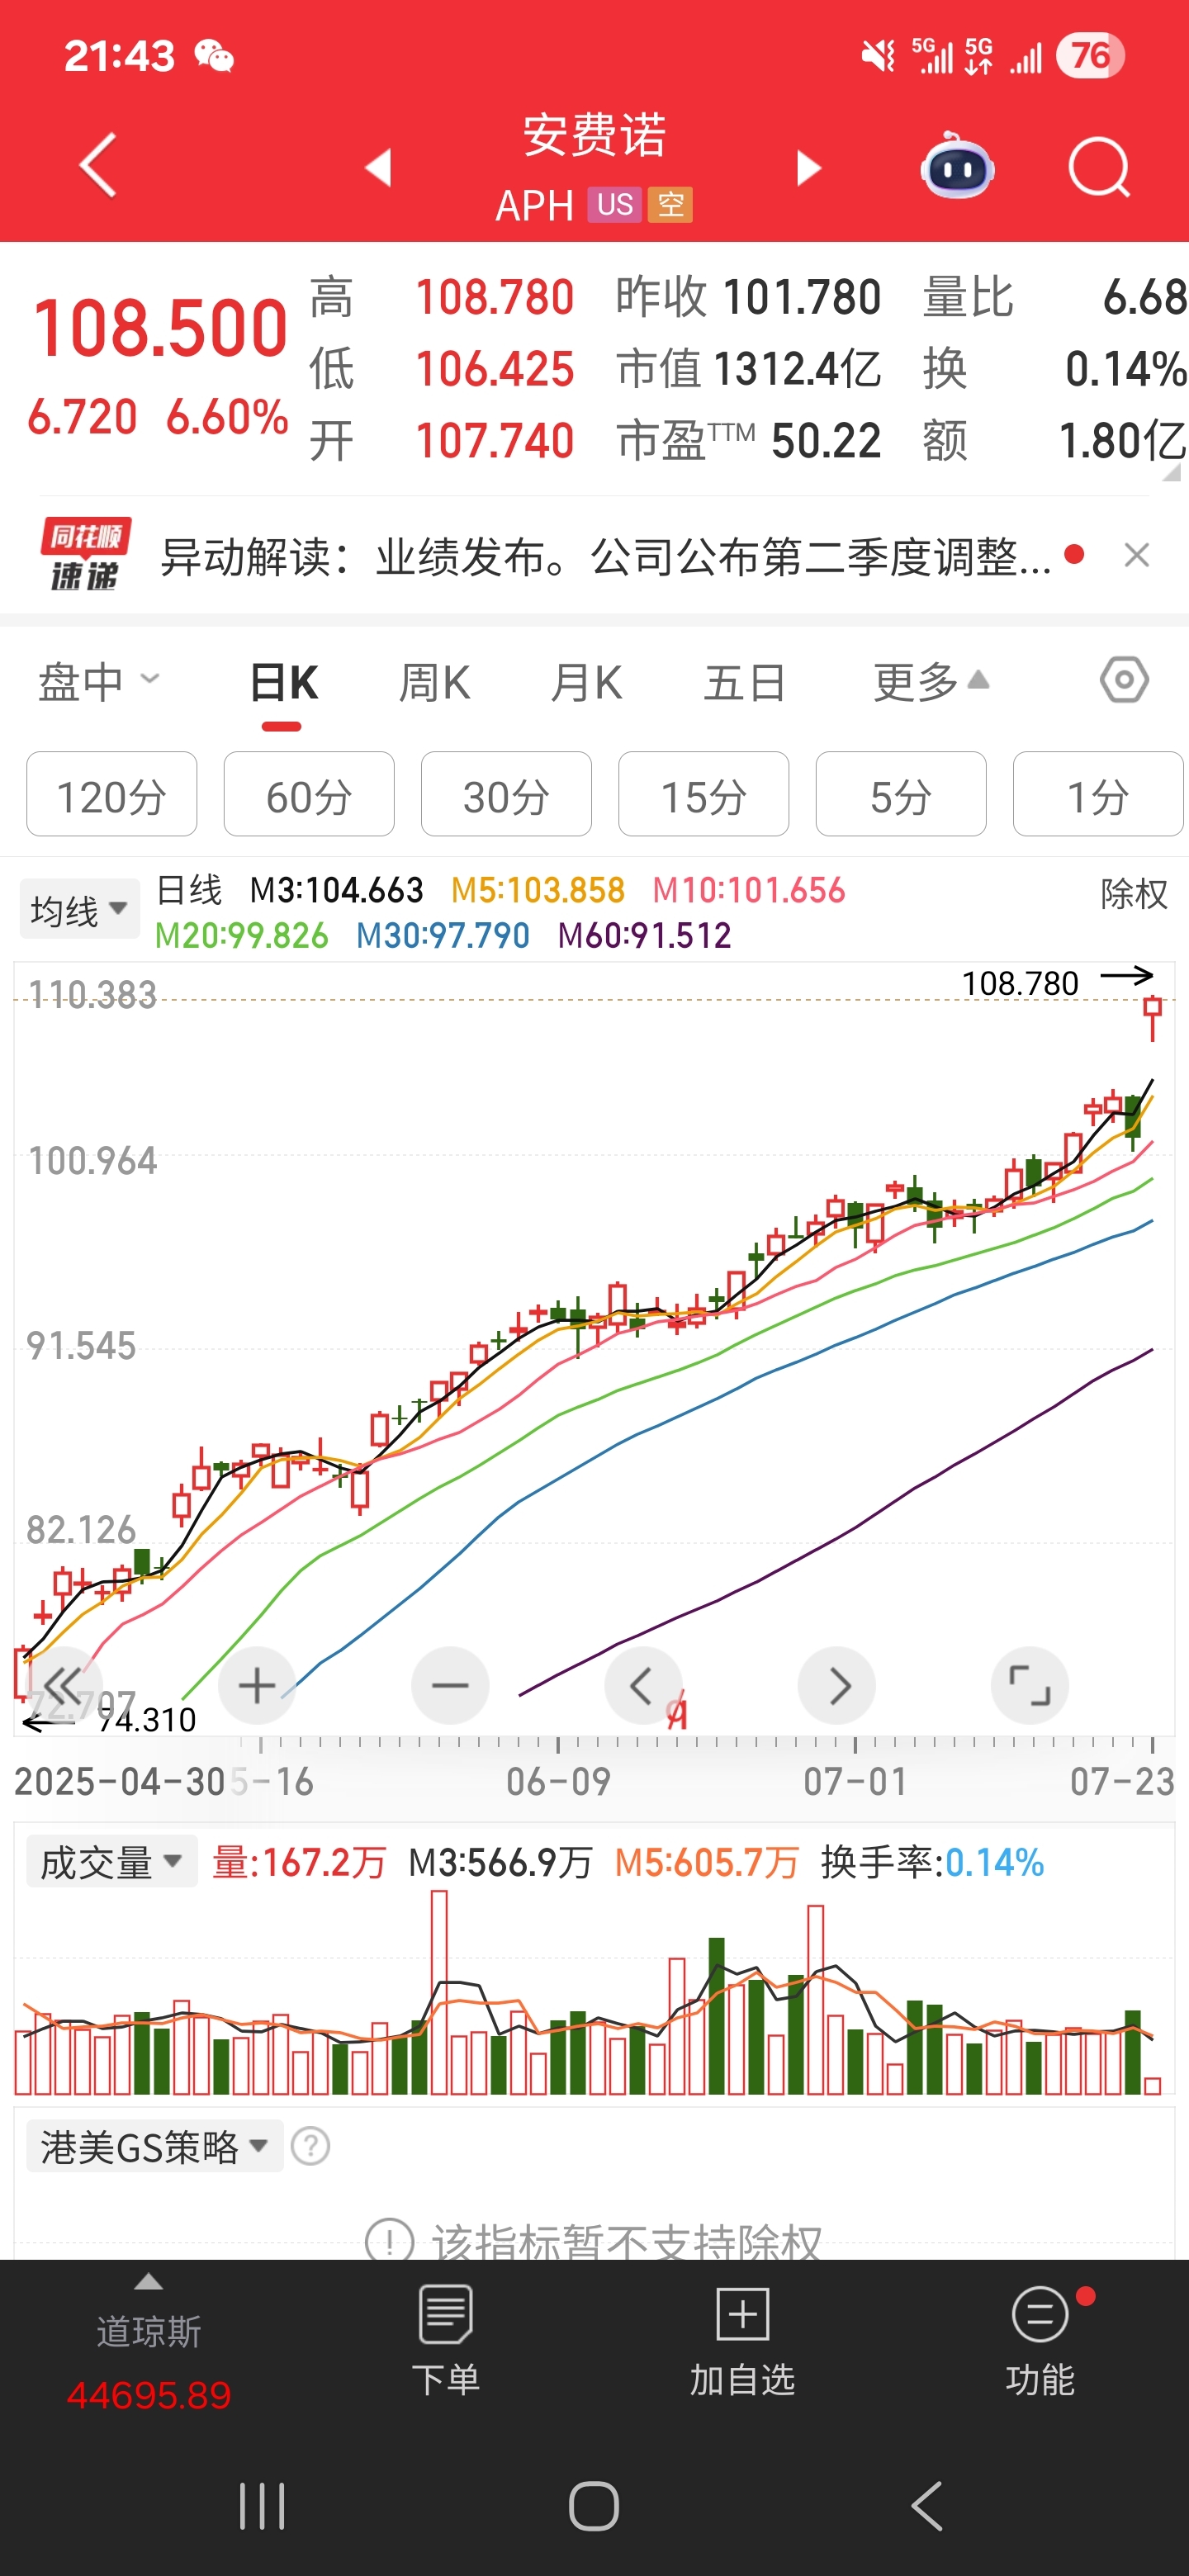This screenshot has width=1189, height=2576.
Task: Read 异动解读 业绩发布 headline
Action: (x=605, y=556)
